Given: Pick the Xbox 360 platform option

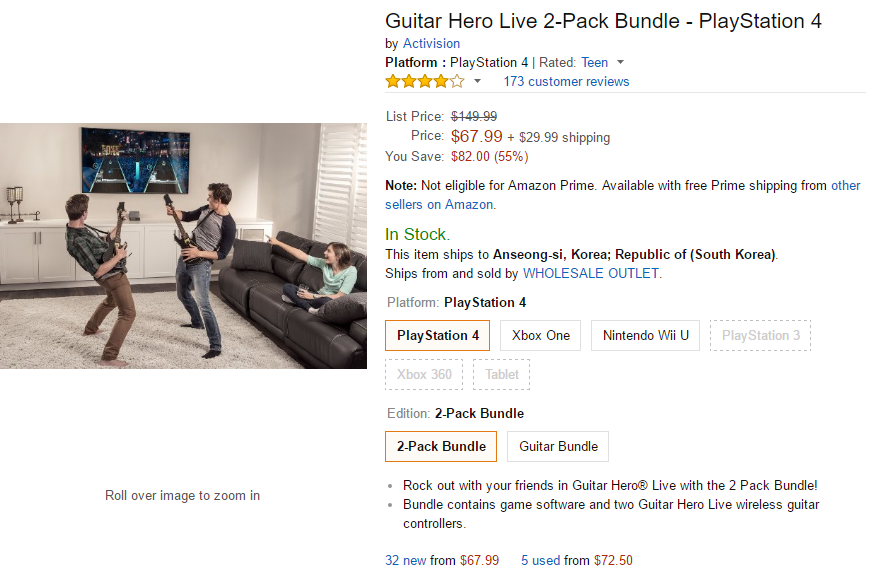Looking at the screenshot, I should pos(424,374).
